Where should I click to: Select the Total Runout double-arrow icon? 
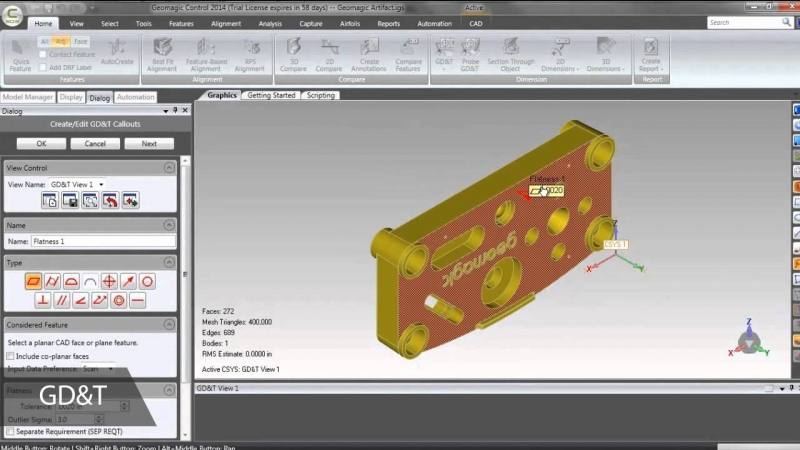(x=99, y=301)
